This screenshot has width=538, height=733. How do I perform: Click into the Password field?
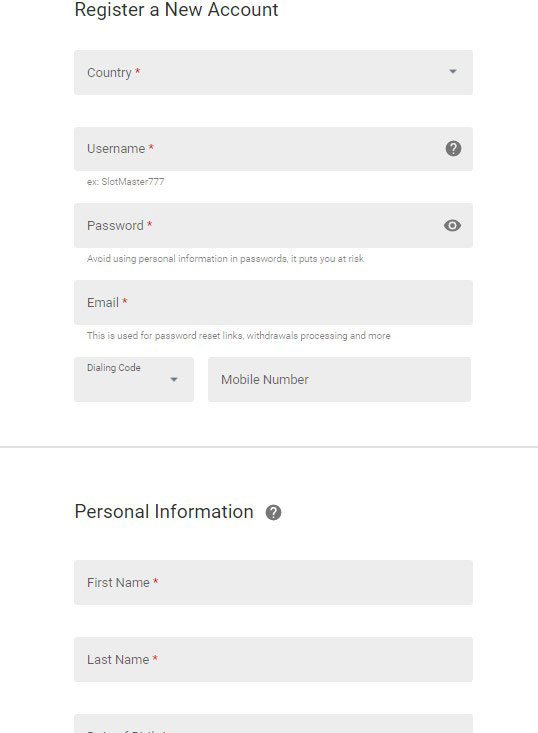273,225
